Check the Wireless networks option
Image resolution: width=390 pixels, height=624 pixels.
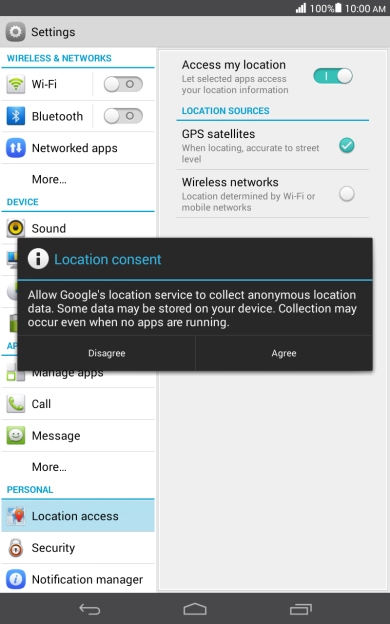[x=347, y=194]
